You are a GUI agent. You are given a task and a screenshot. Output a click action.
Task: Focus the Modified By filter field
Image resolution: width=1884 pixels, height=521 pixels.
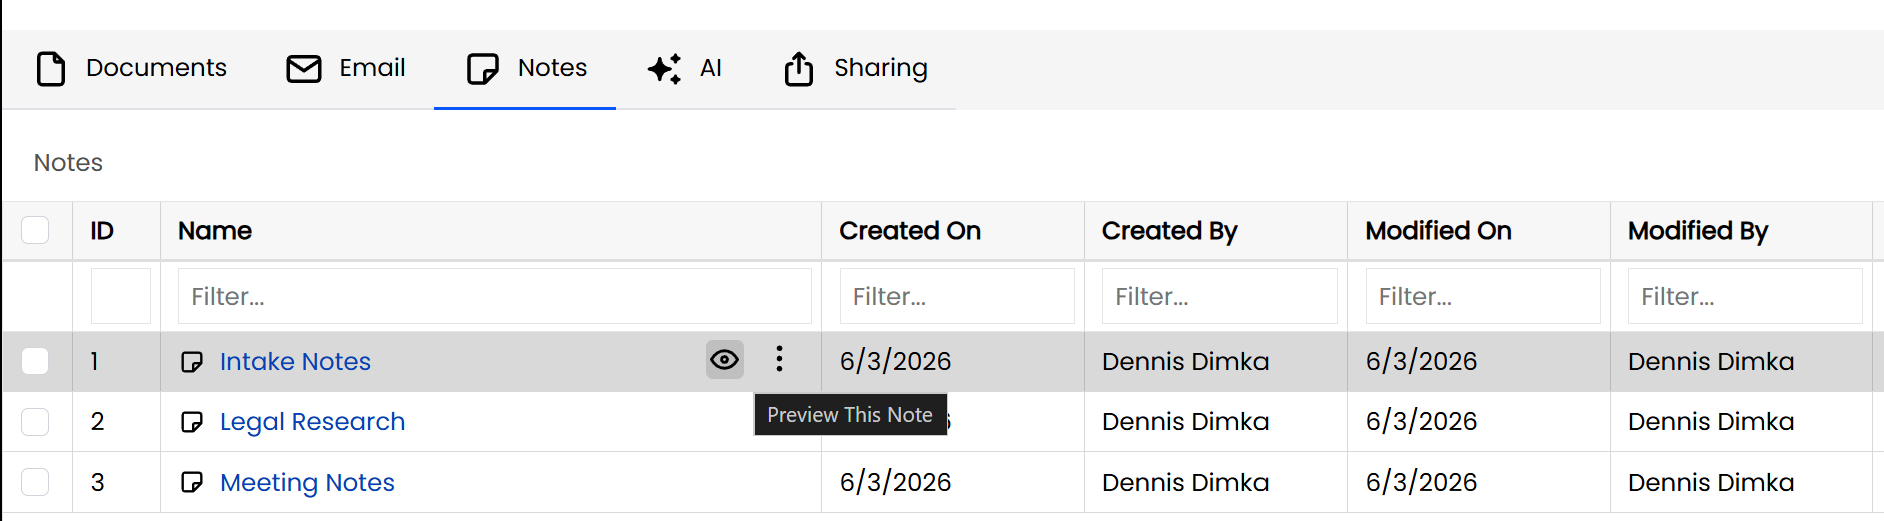1745,296
